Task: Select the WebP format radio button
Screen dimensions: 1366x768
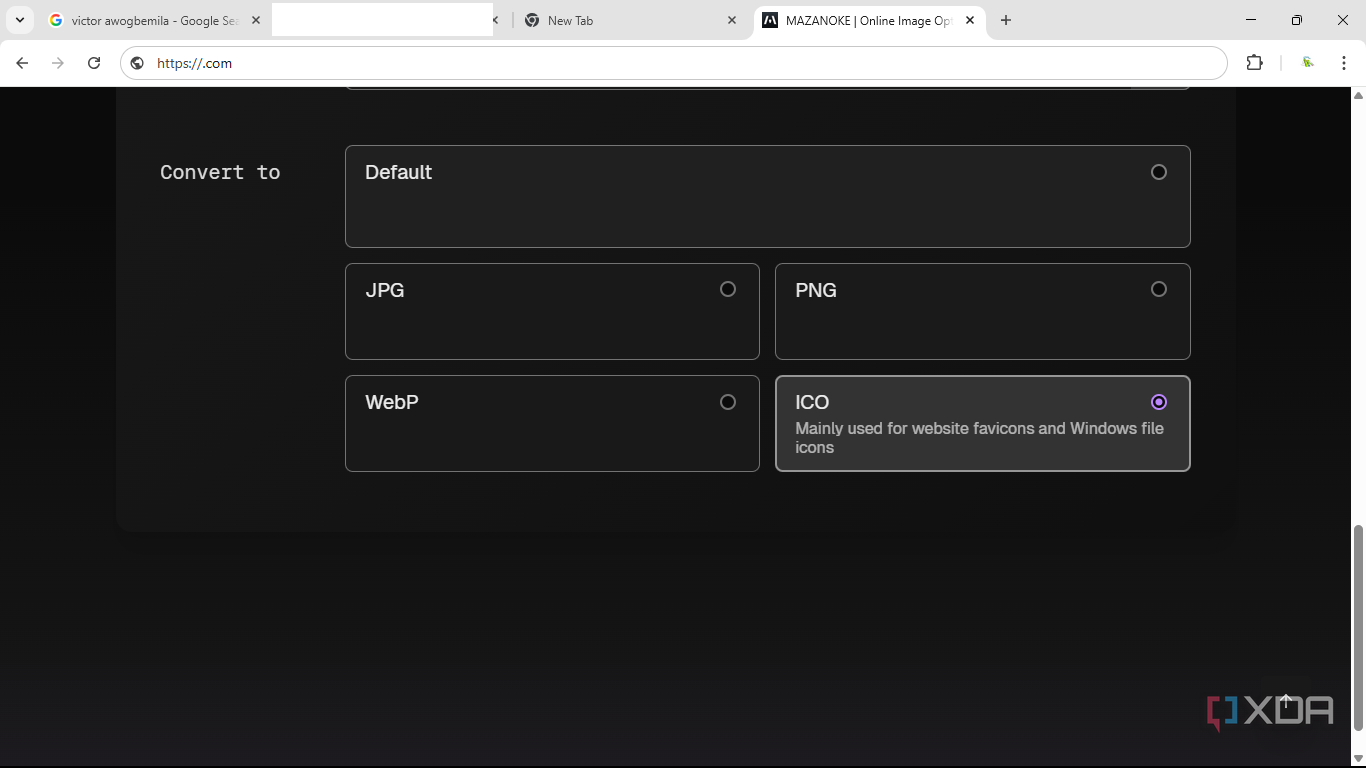Action: point(728,402)
